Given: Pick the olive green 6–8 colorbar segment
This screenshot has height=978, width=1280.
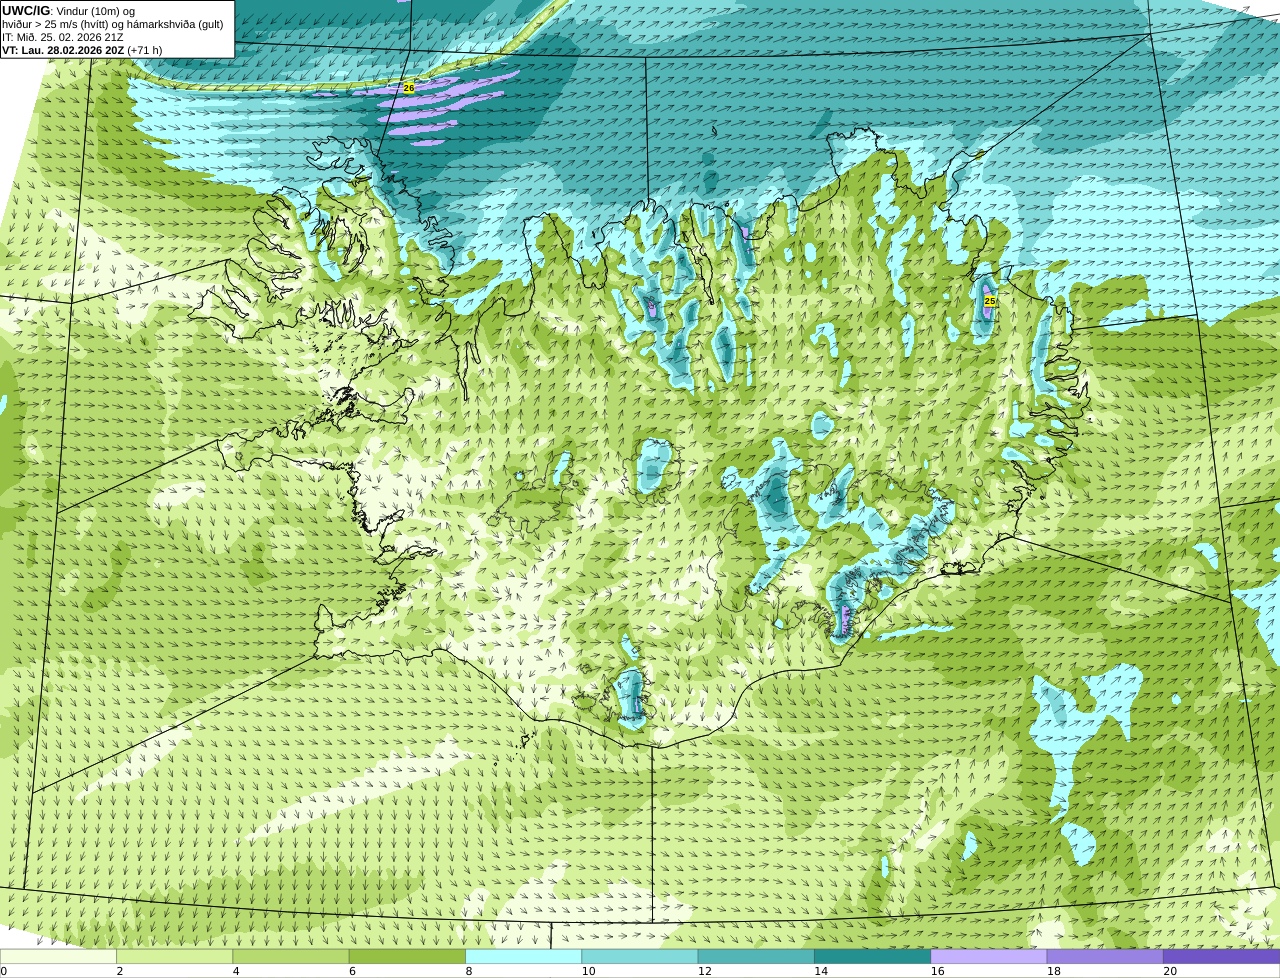Looking at the screenshot, I should click(407, 956).
